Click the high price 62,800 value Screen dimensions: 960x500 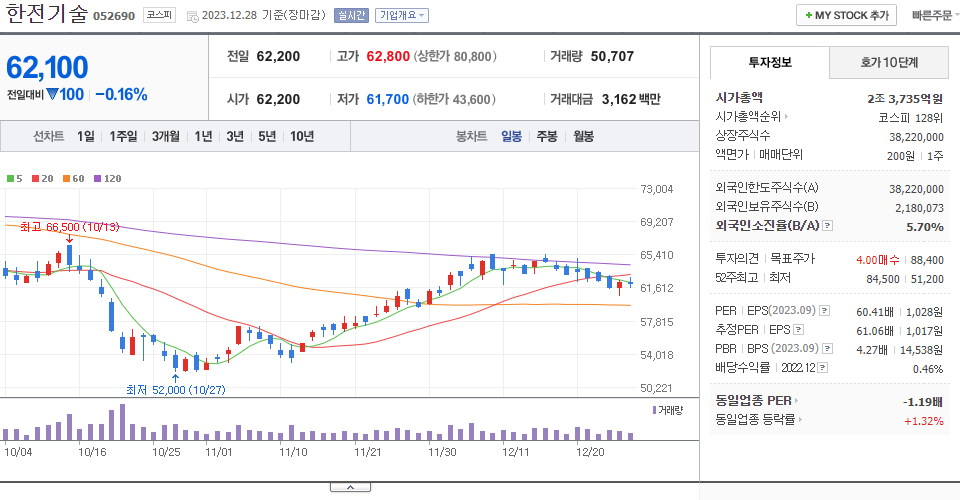(x=388, y=56)
